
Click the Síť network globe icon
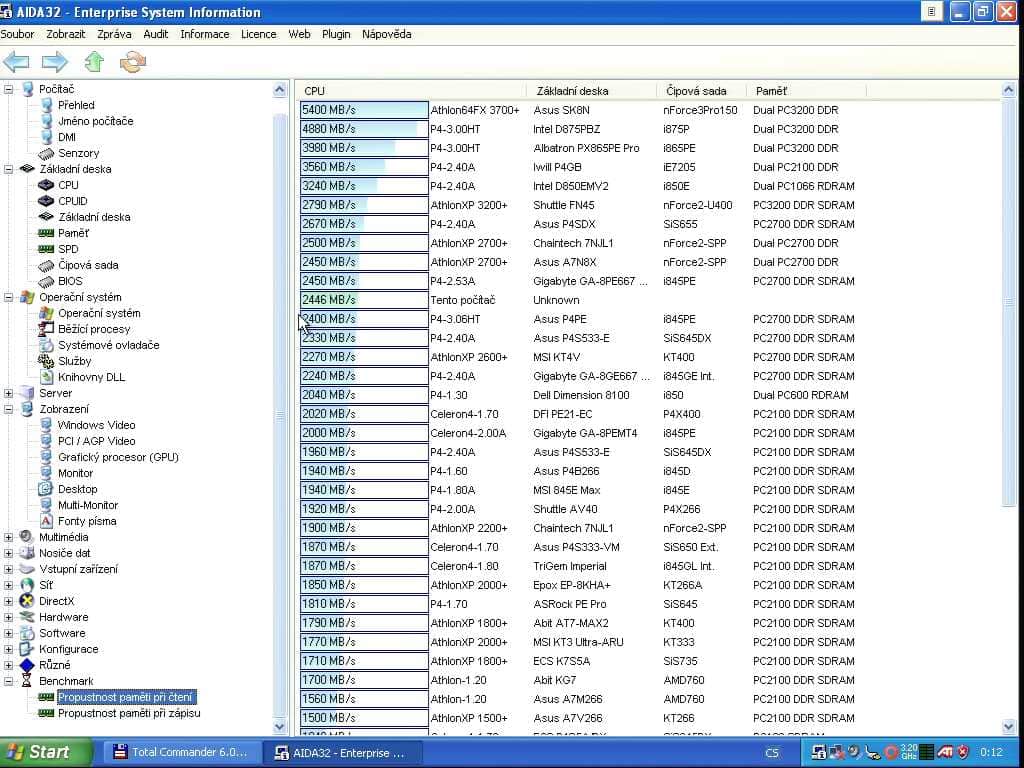27,585
